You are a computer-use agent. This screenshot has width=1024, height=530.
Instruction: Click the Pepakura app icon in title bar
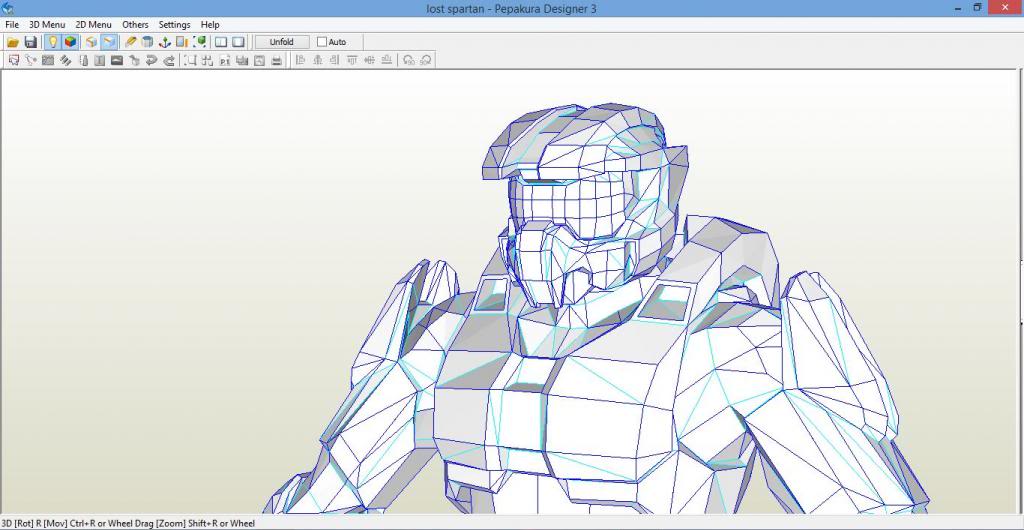coord(8,8)
